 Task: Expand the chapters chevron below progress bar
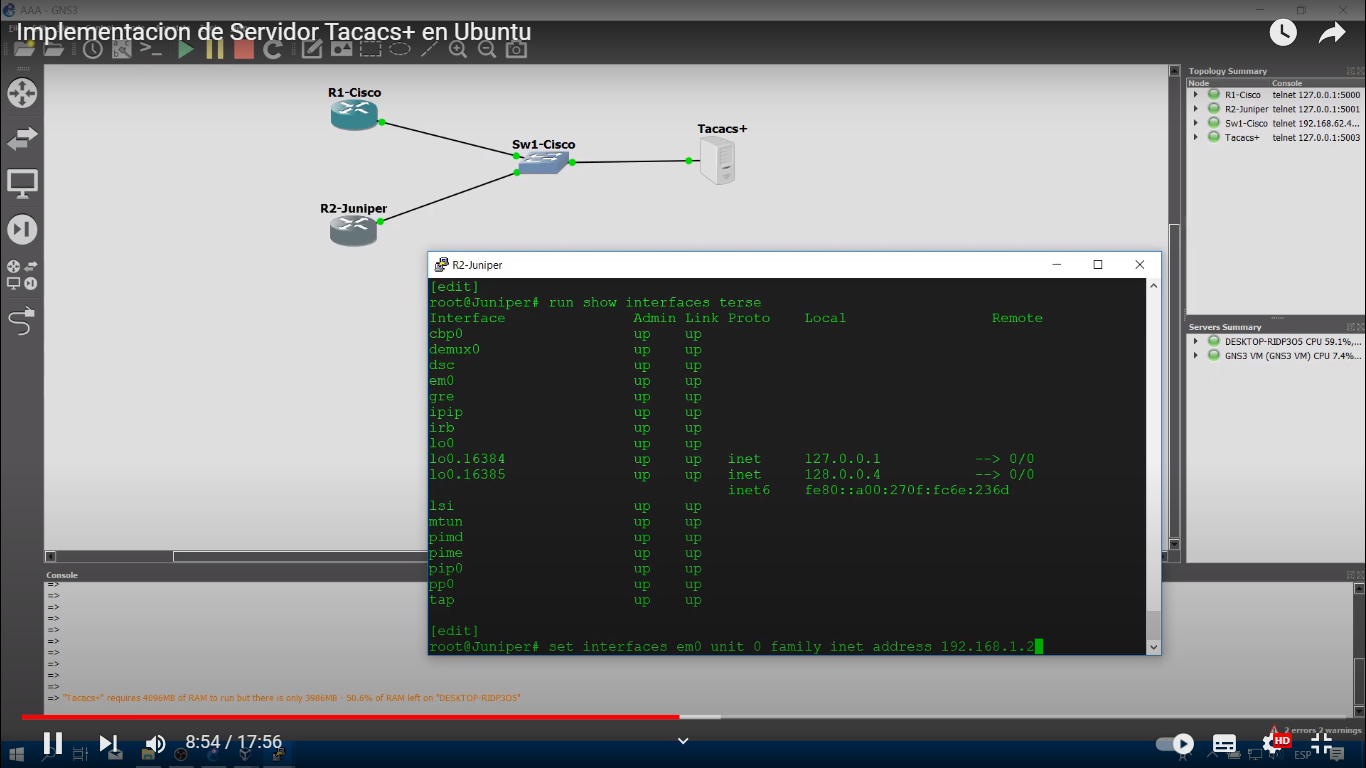(x=683, y=741)
